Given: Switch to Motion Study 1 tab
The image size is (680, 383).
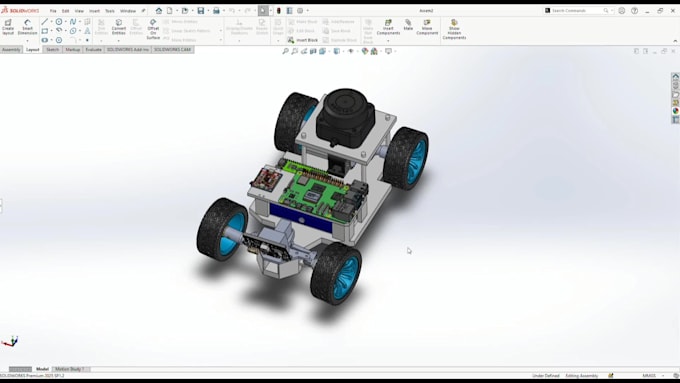Looking at the screenshot, I should 70,369.
